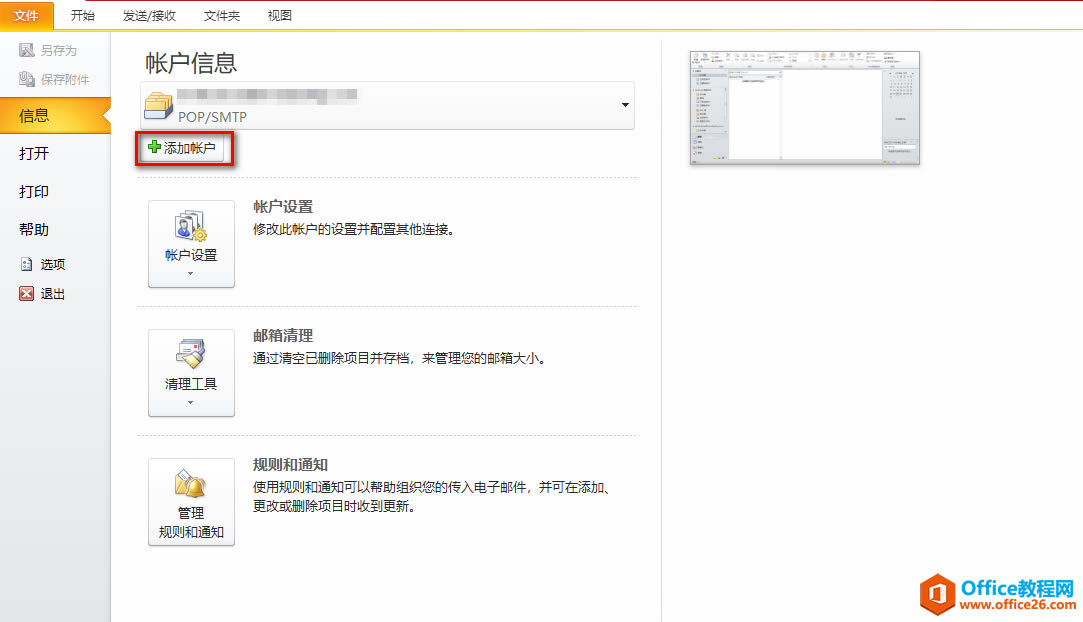Click the orange 文件 tab

tap(27, 16)
